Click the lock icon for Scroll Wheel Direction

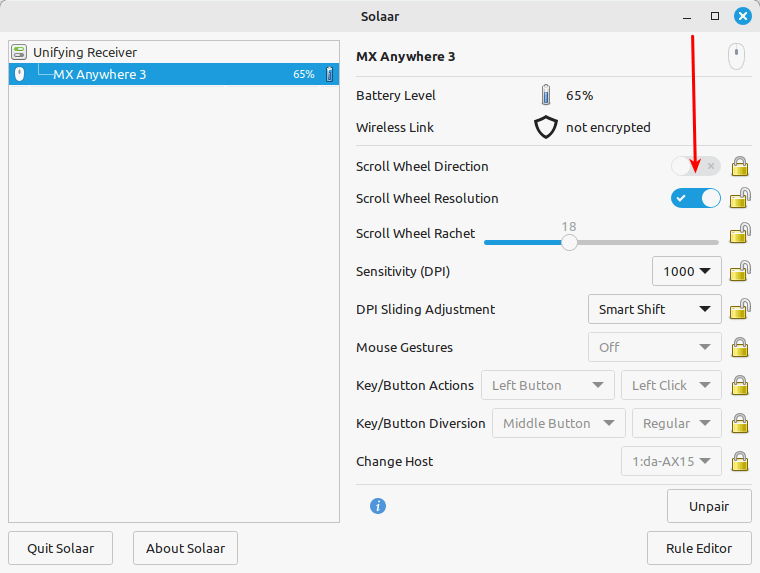[740, 166]
